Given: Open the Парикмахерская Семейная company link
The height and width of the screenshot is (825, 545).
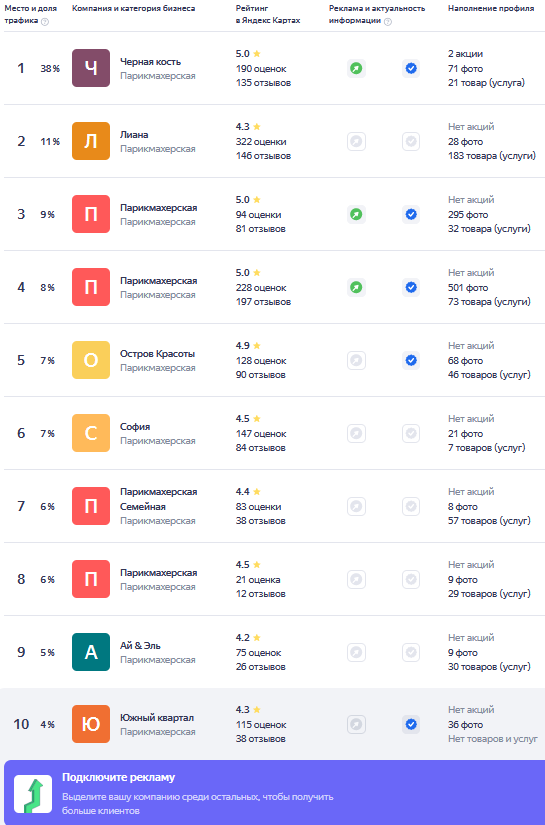Looking at the screenshot, I should click(158, 499).
